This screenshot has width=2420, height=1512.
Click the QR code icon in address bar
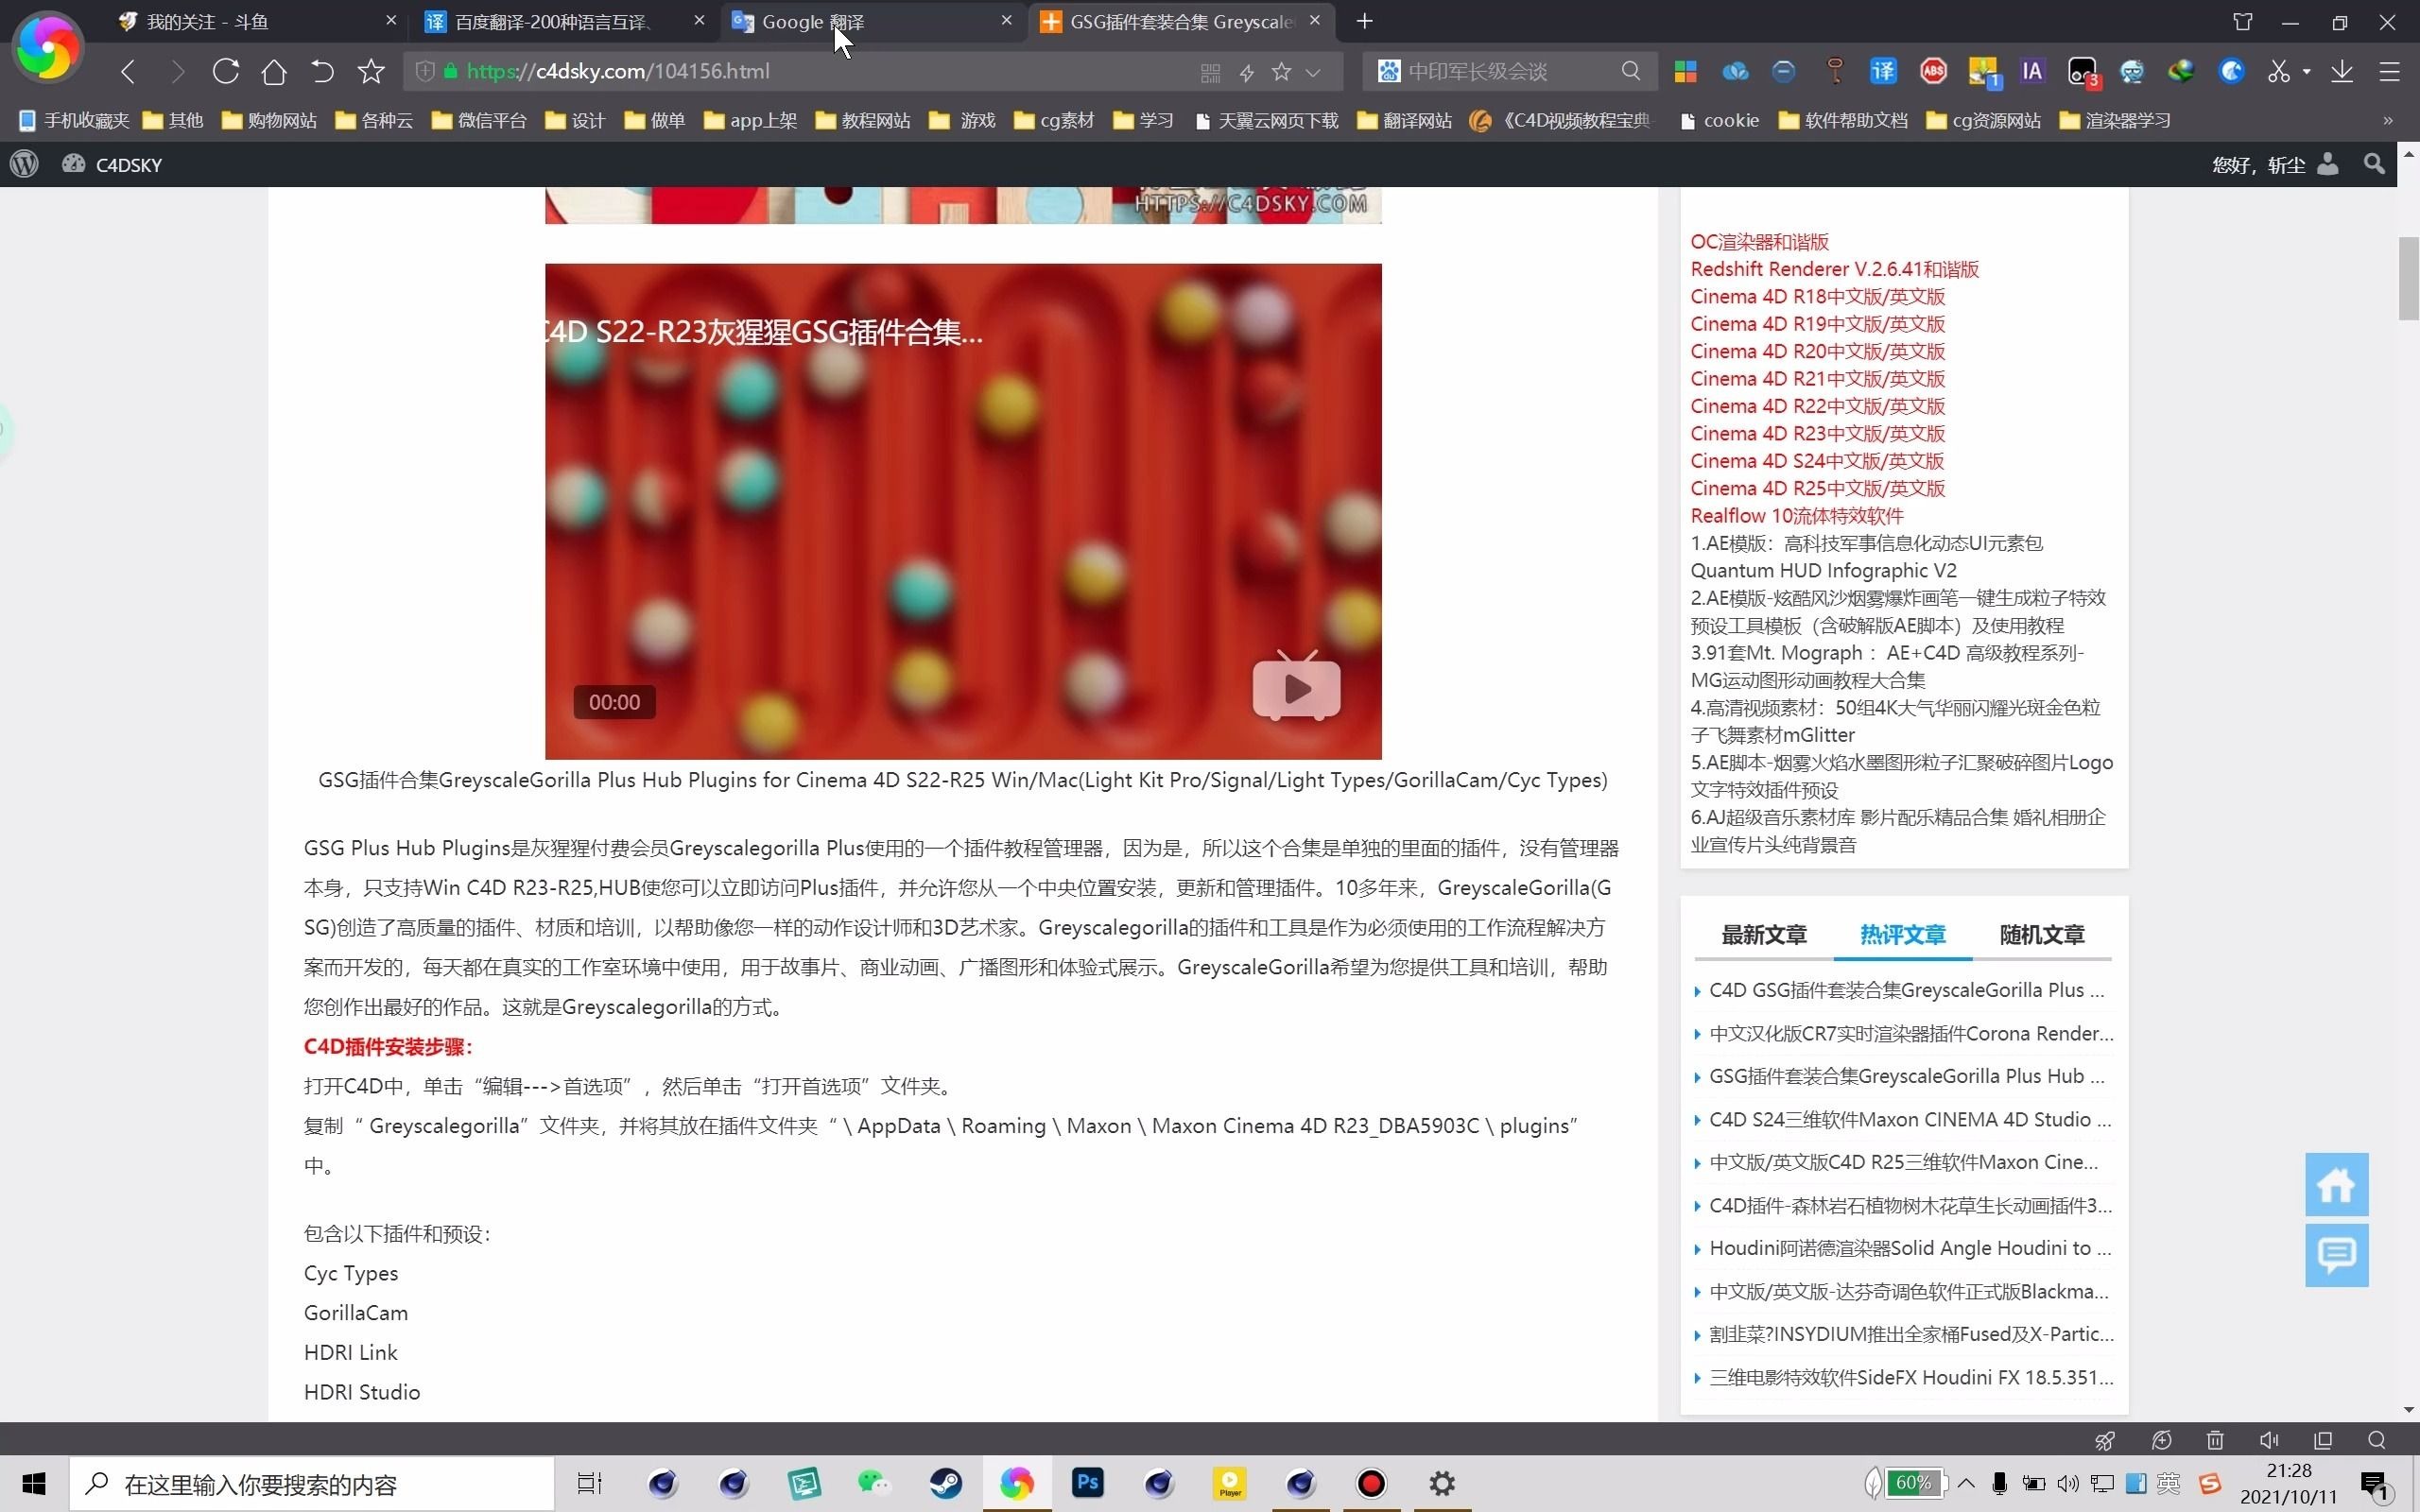tap(1210, 72)
